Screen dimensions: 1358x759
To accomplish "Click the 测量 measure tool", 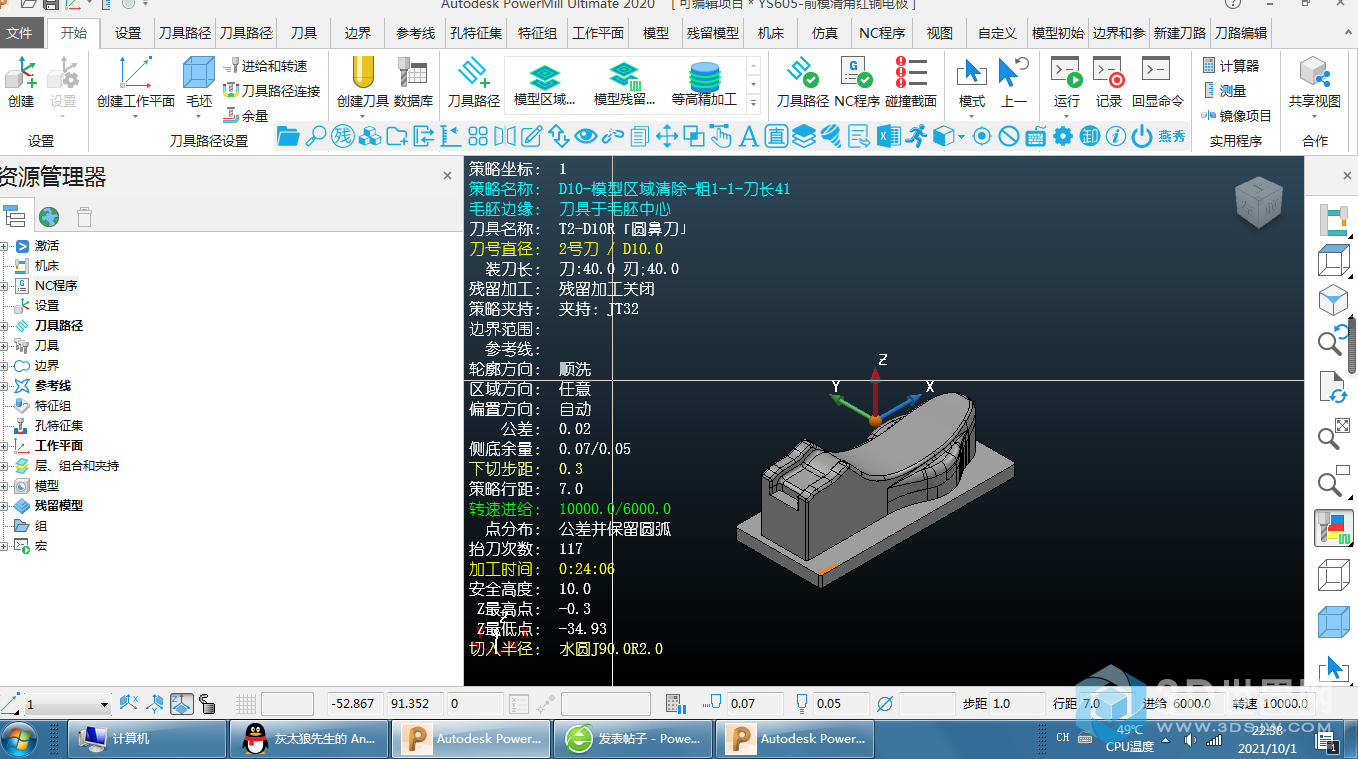I will point(1224,91).
